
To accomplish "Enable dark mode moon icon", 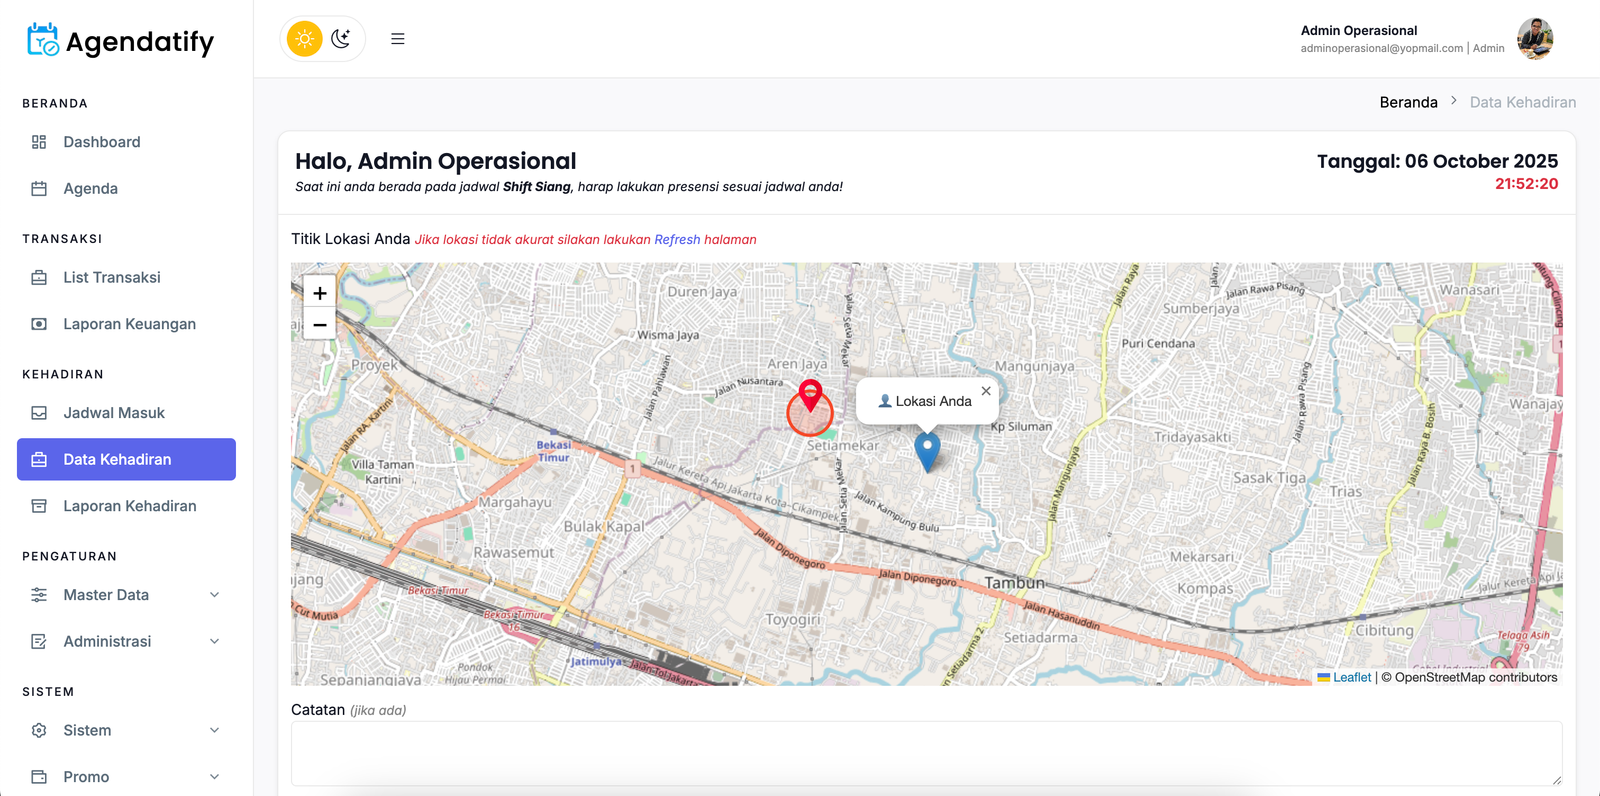I will pos(341,39).
